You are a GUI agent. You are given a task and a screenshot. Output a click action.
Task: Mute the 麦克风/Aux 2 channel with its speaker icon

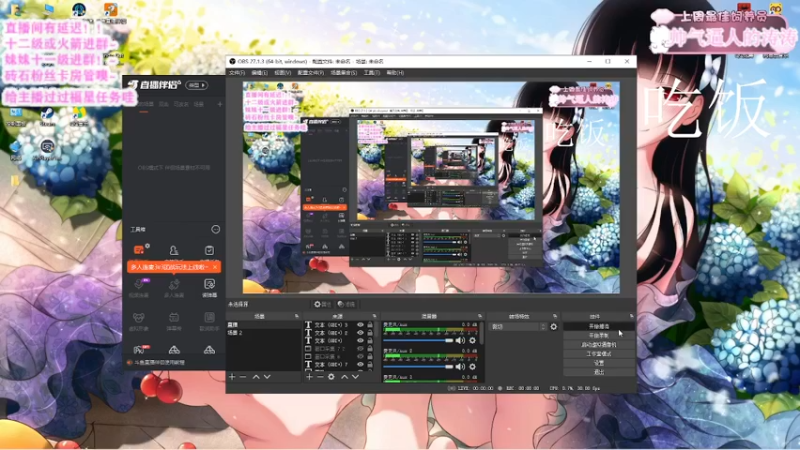[x=460, y=366]
